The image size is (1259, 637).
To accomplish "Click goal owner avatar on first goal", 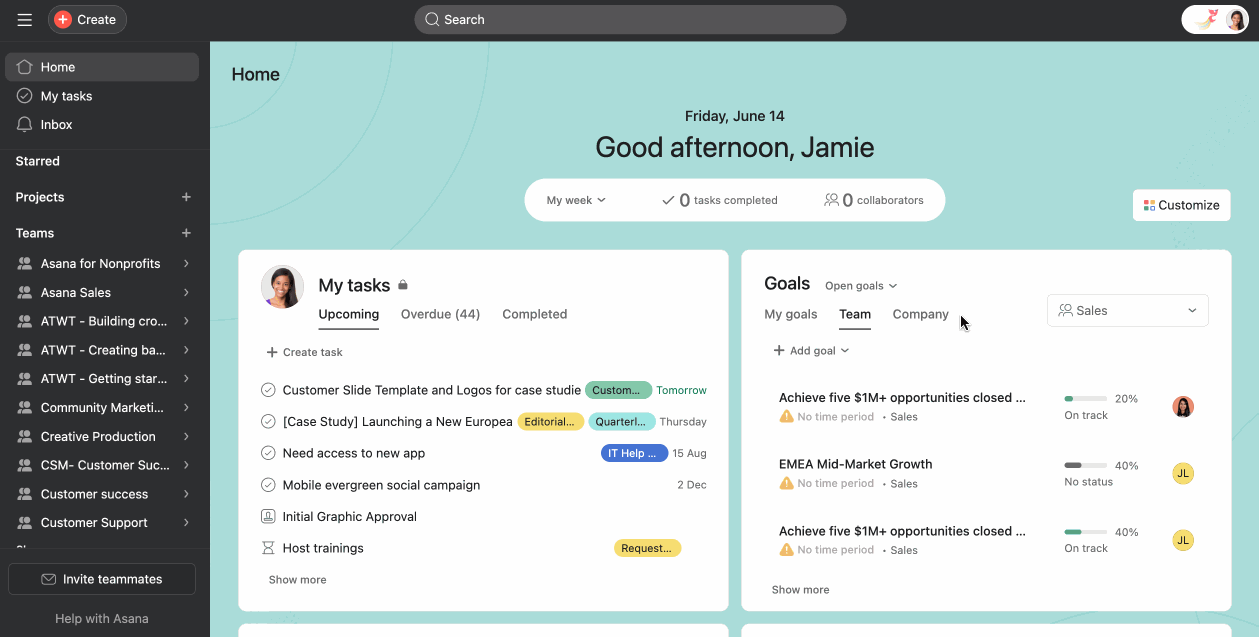I will [1183, 407].
